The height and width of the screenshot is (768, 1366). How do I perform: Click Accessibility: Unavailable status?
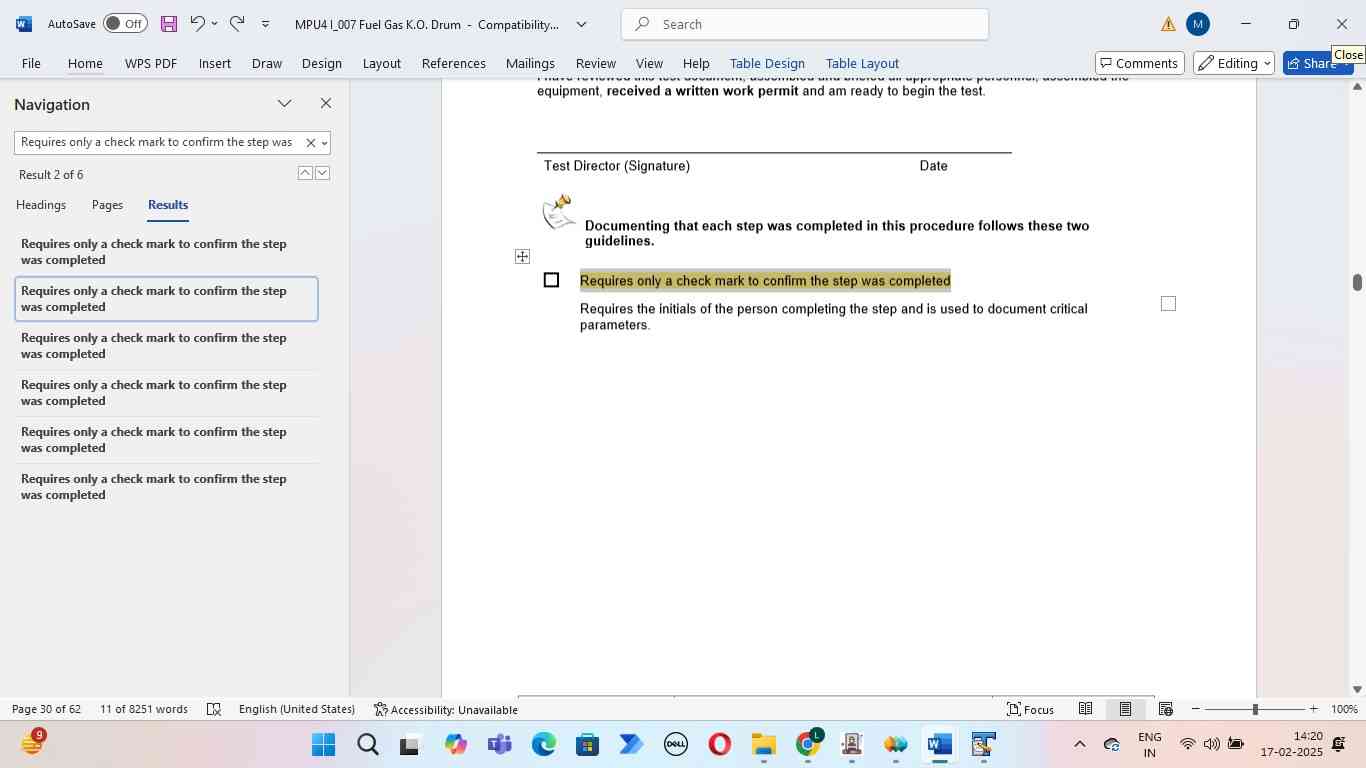coord(446,709)
